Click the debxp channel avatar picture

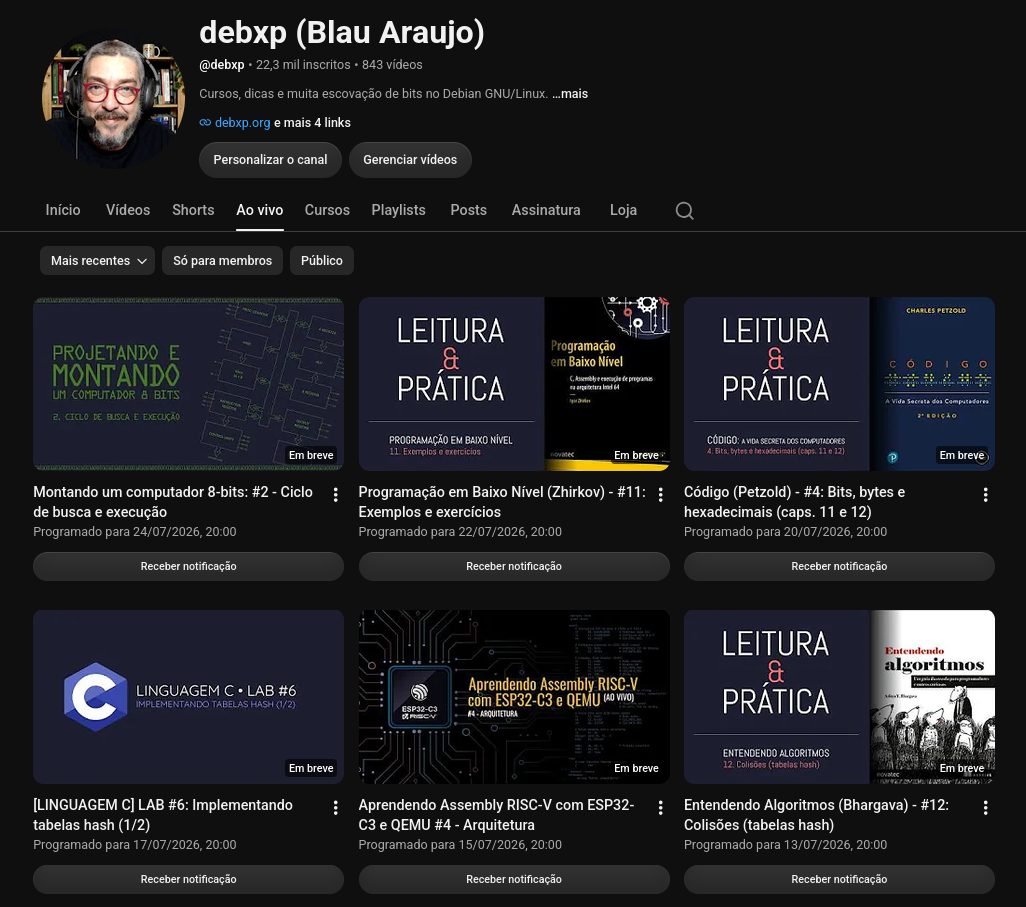(113, 99)
